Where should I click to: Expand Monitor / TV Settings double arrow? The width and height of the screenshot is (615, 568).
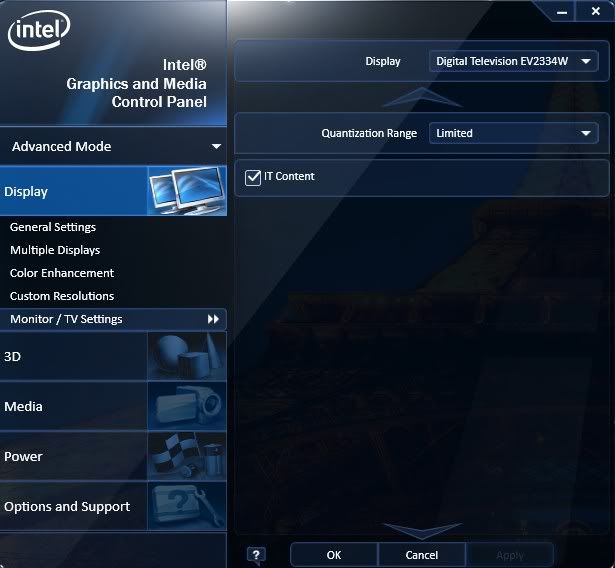point(213,319)
